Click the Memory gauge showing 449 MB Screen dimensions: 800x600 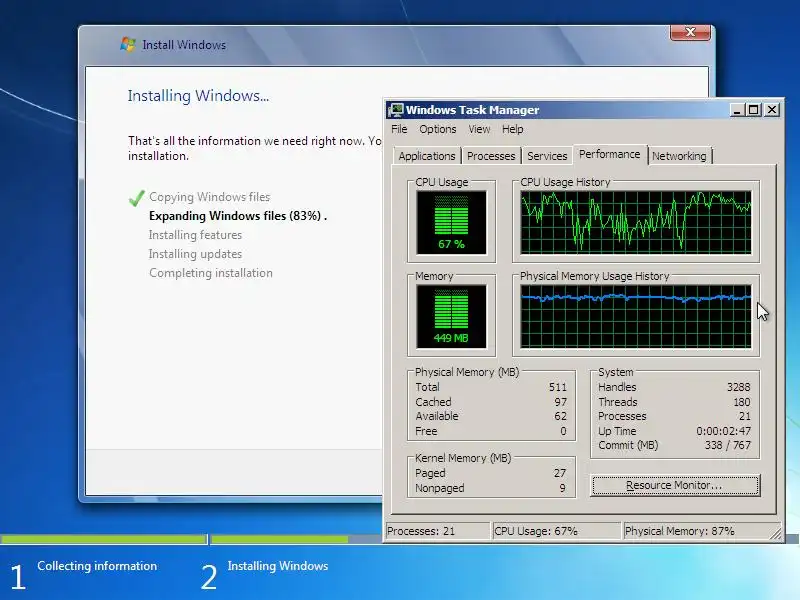pyautogui.click(x=451, y=316)
